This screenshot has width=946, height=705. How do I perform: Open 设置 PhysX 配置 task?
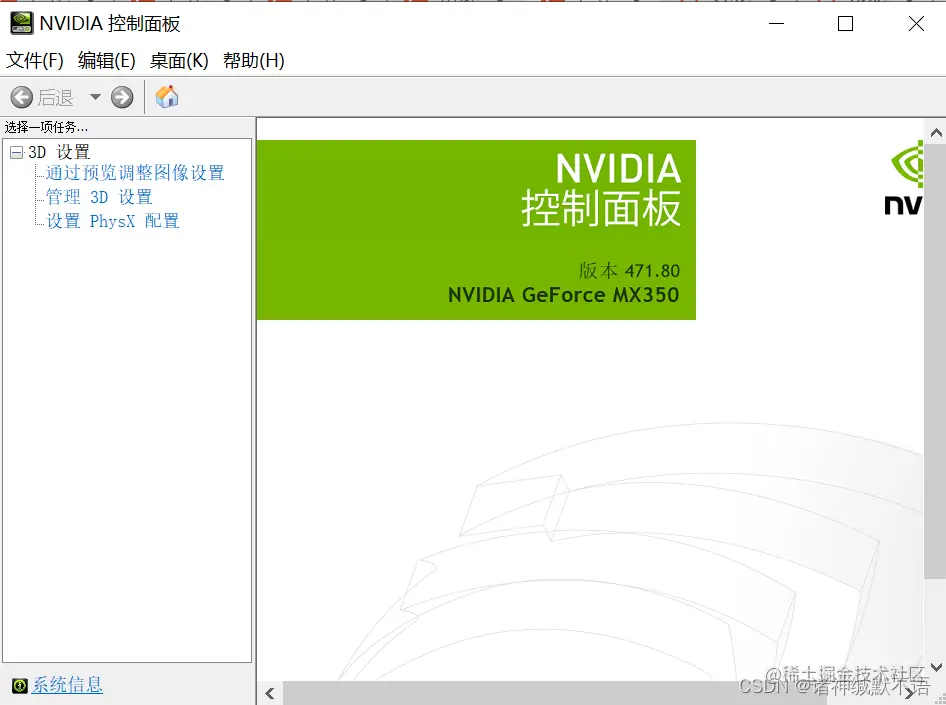coord(113,221)
